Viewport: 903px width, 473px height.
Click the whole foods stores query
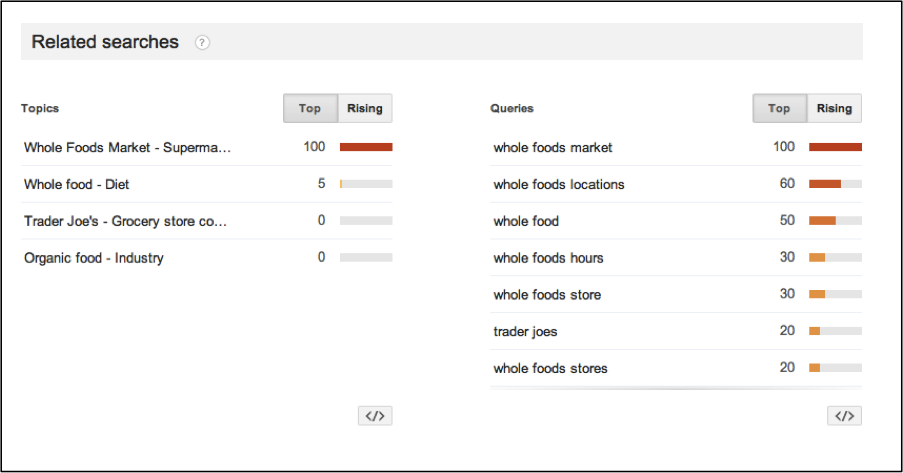551,369
